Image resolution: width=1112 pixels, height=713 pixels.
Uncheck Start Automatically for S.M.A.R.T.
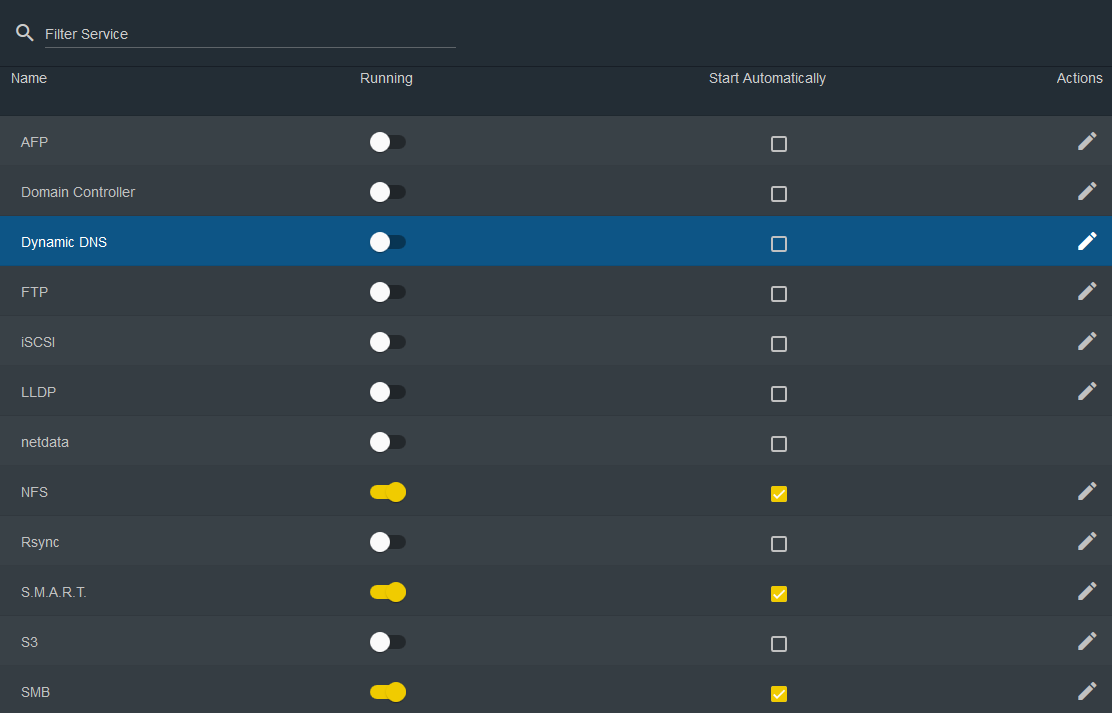click(x=779, y=594)
